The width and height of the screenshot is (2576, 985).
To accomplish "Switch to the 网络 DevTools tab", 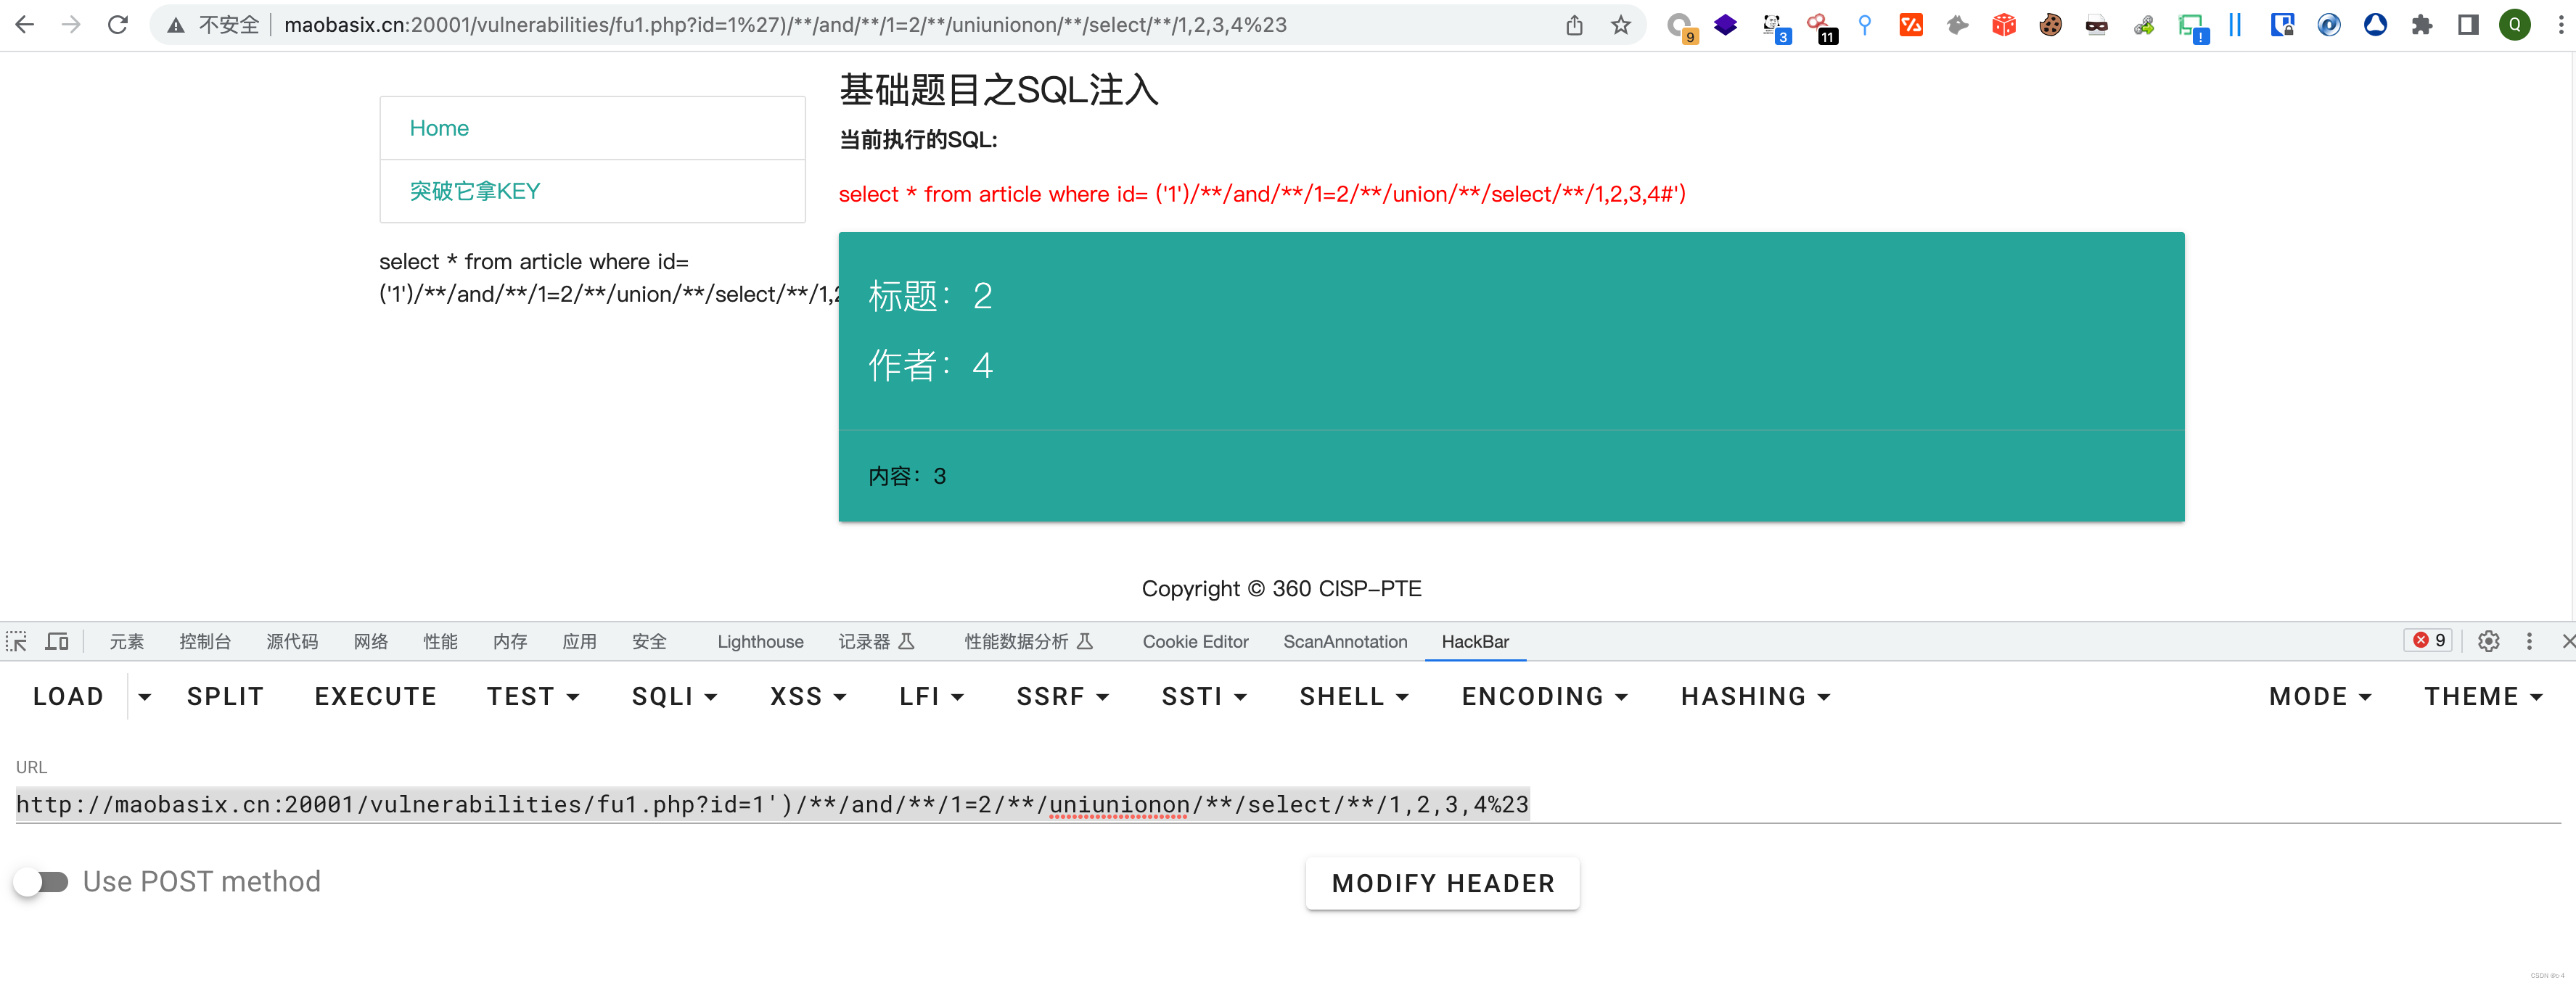I will click(x=370, y=641).
